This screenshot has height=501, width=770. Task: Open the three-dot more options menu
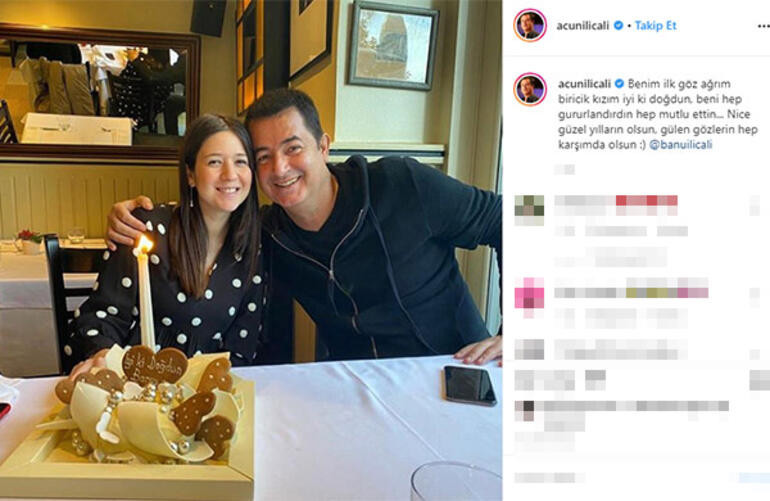click(763, 27)
